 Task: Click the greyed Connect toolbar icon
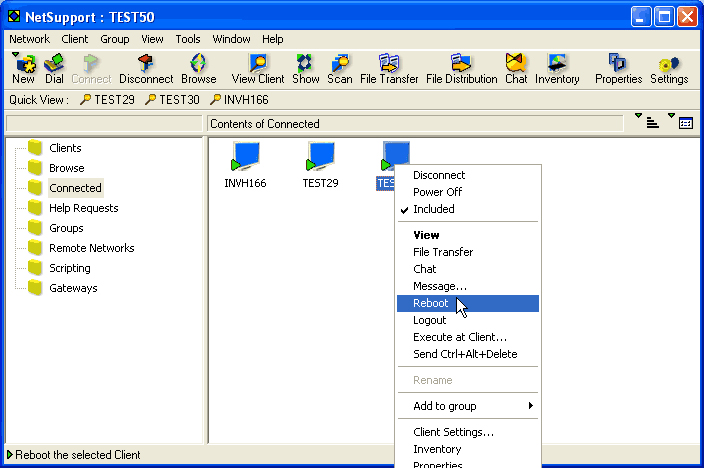click(x=91, y=68)
